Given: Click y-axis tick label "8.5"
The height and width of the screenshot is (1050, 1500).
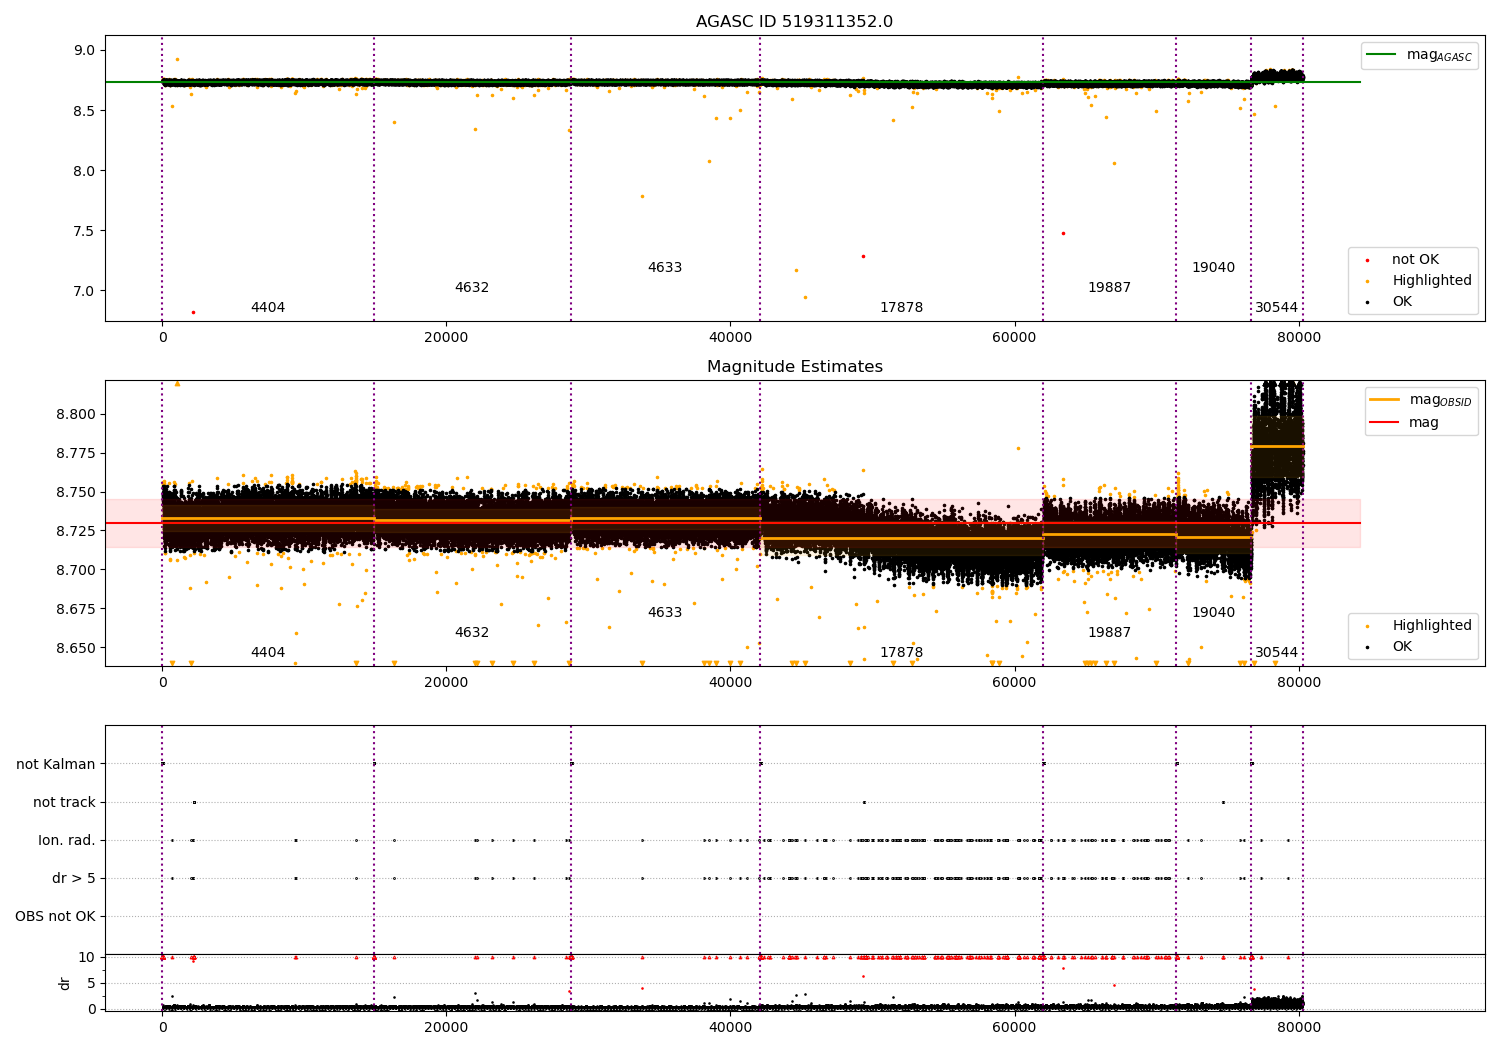Looking at the screenshot, I should (x=84, y=111).
